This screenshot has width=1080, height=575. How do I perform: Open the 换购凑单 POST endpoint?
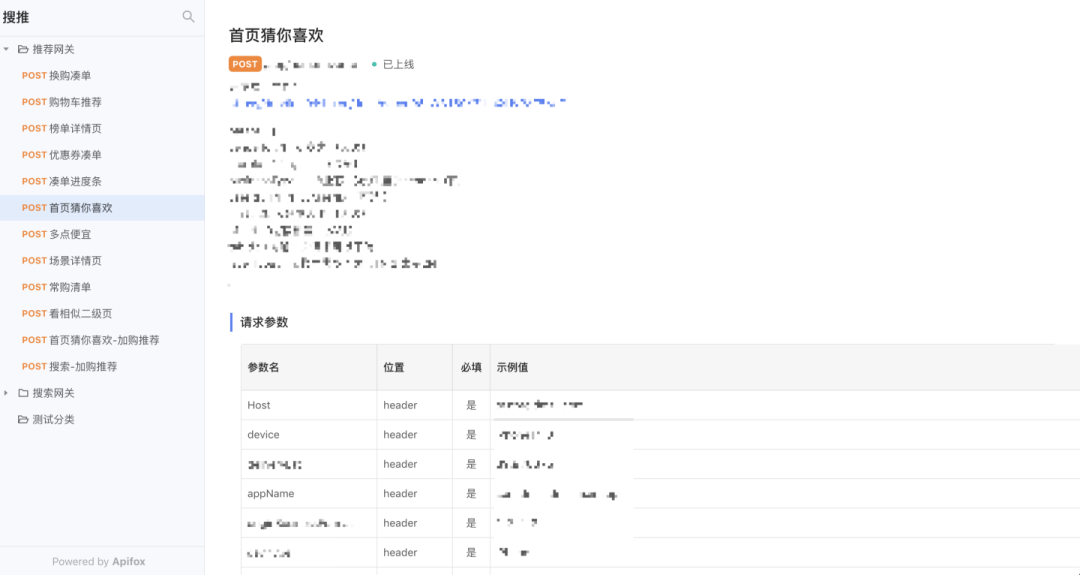point(69,75)
